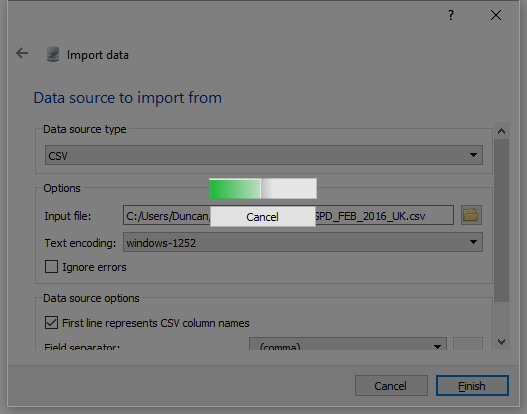The image size is (527, 414).
Task: Click the green import progress bar
Action: point(263,189)
